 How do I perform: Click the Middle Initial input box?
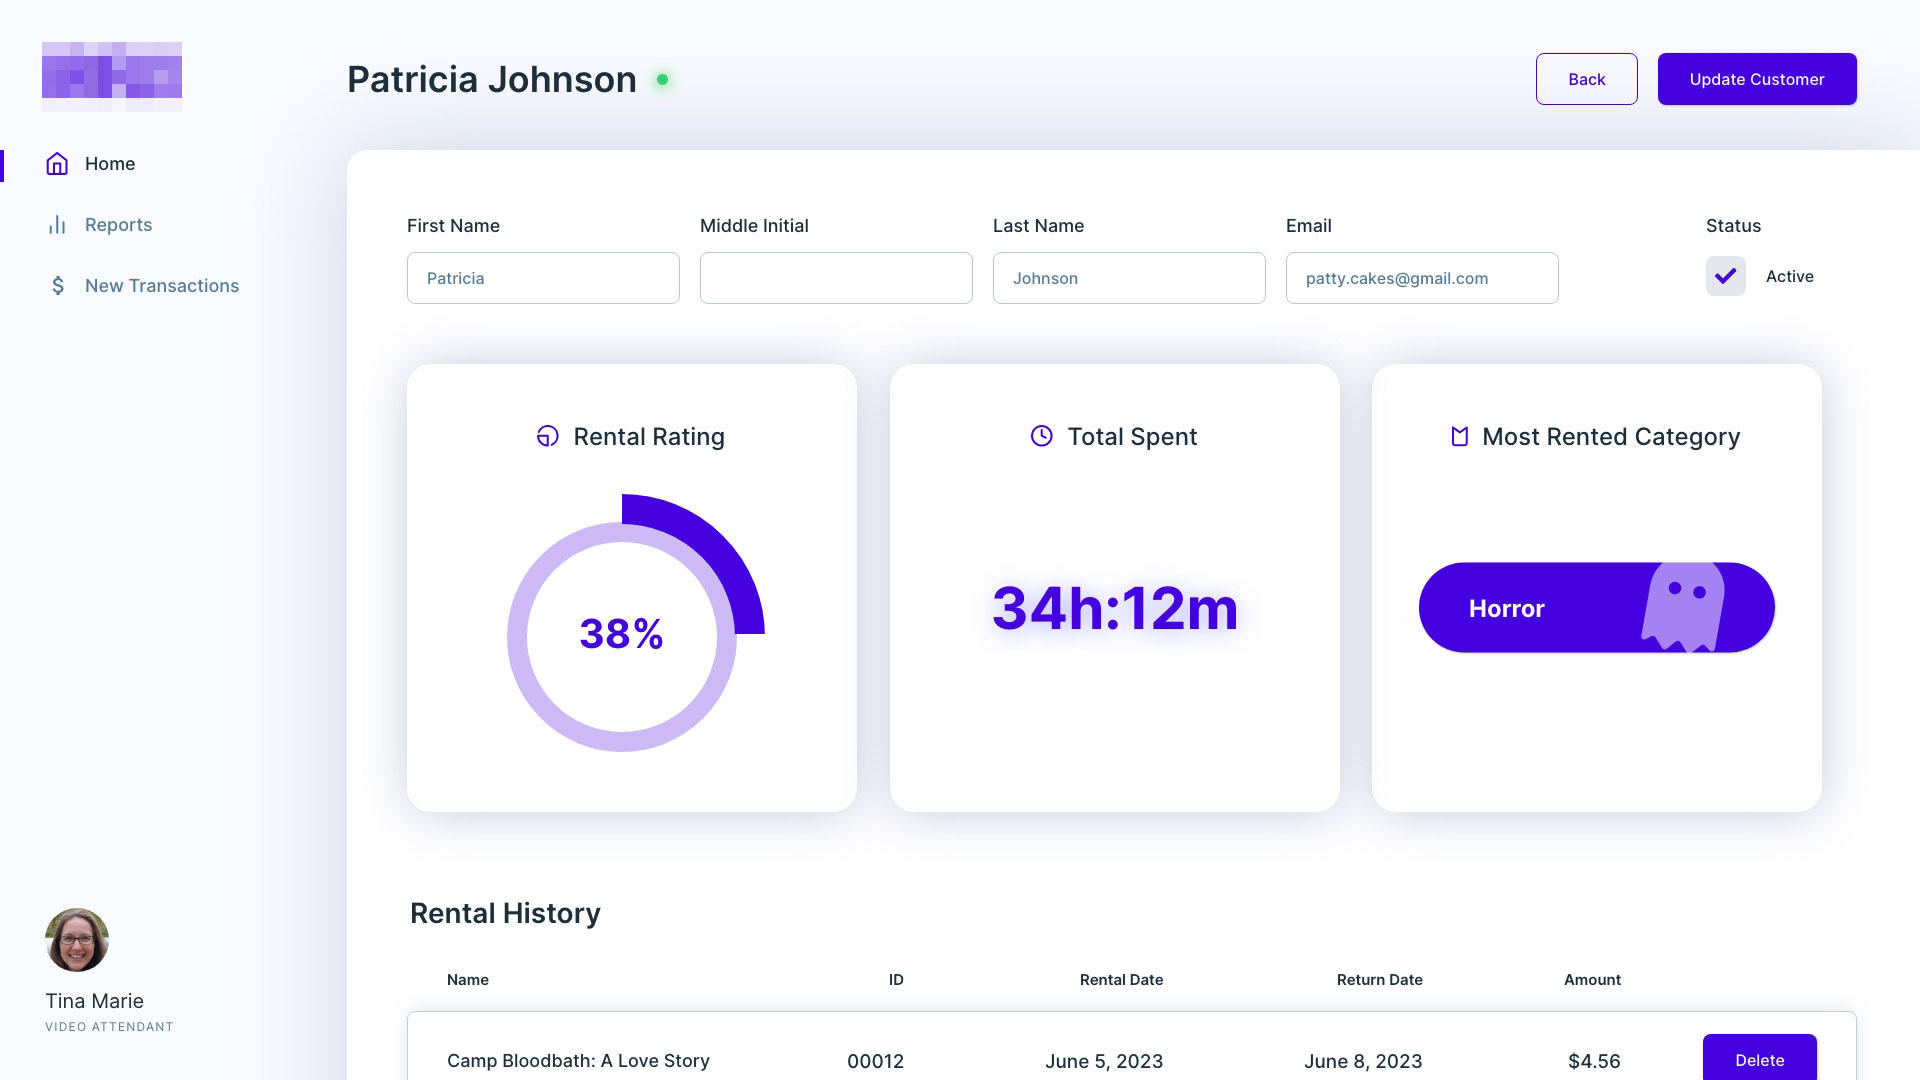[x=836, y=278]
